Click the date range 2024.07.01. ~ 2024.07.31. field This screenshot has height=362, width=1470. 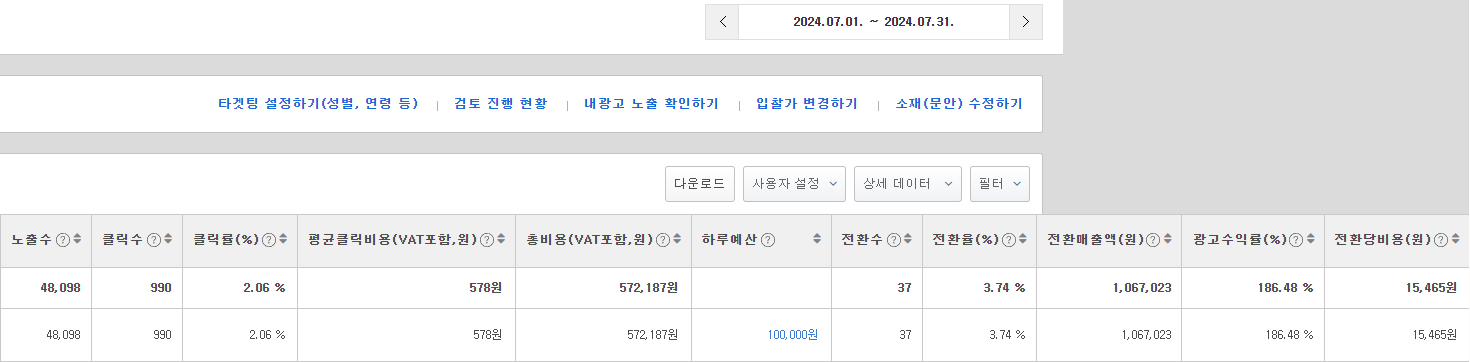[x=874, y=21]
